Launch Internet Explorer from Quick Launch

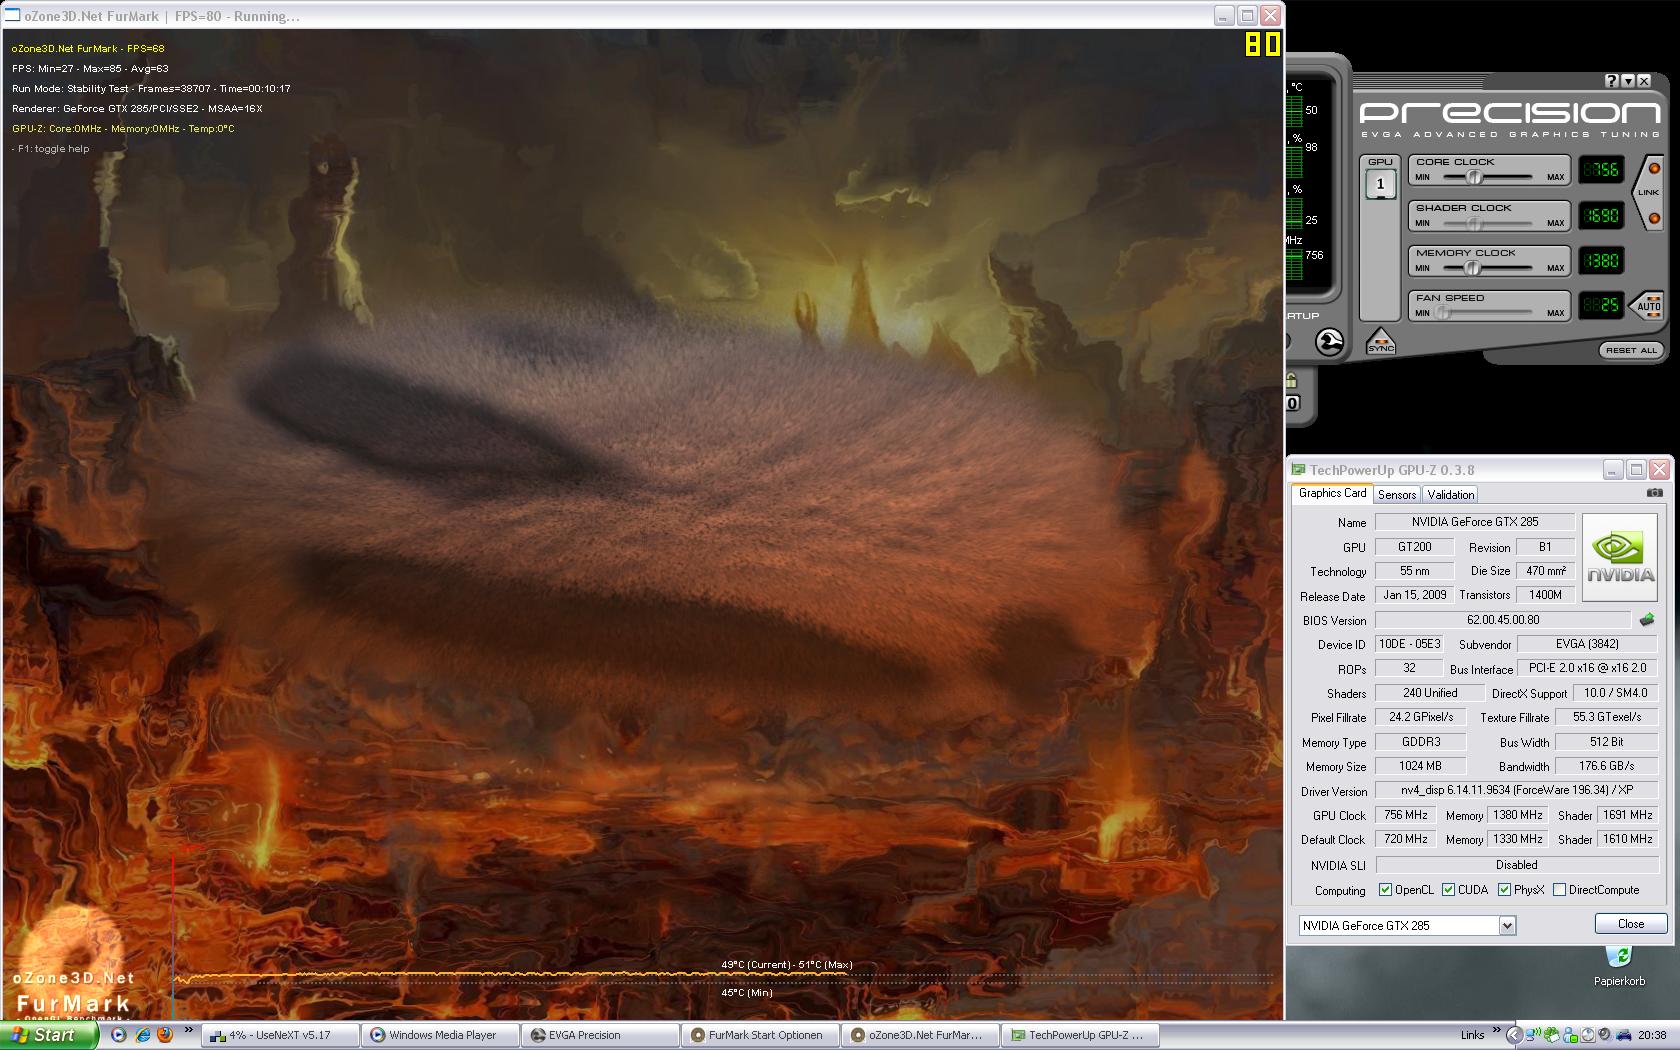(x=142, y=1035)
